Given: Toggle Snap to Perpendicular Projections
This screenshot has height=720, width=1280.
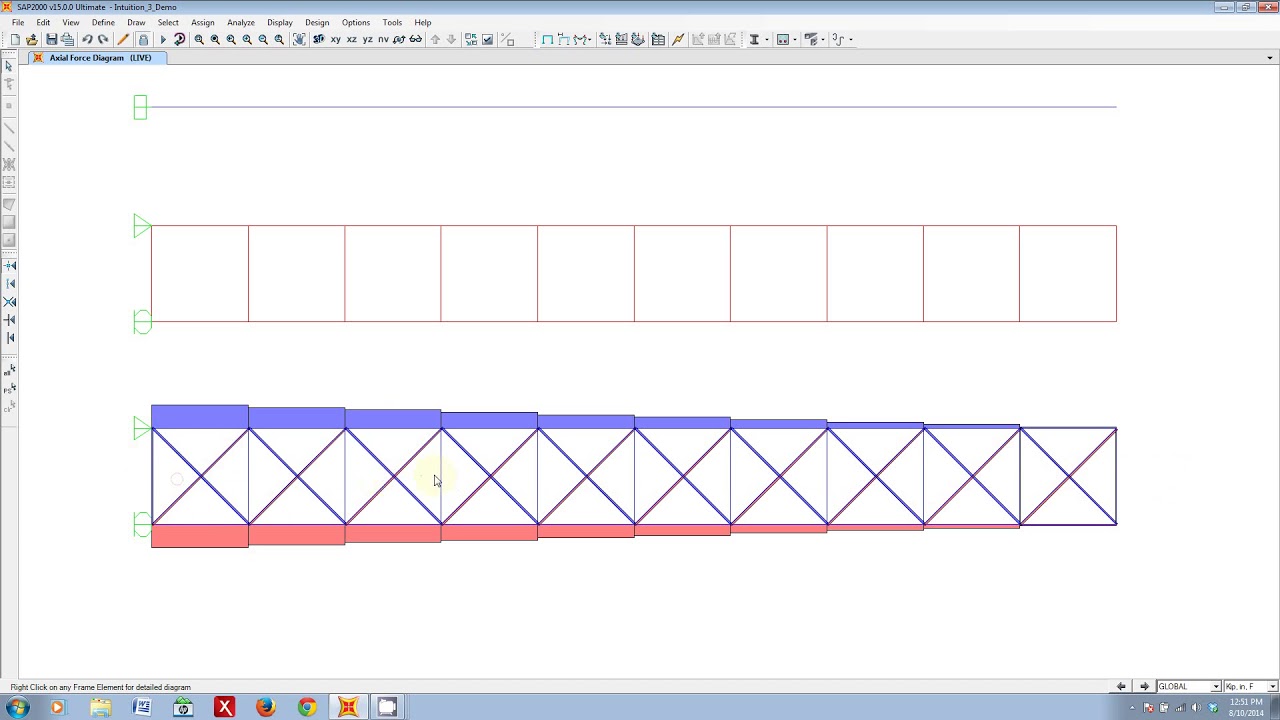Looking at the screenshot, I should (10, 320).
